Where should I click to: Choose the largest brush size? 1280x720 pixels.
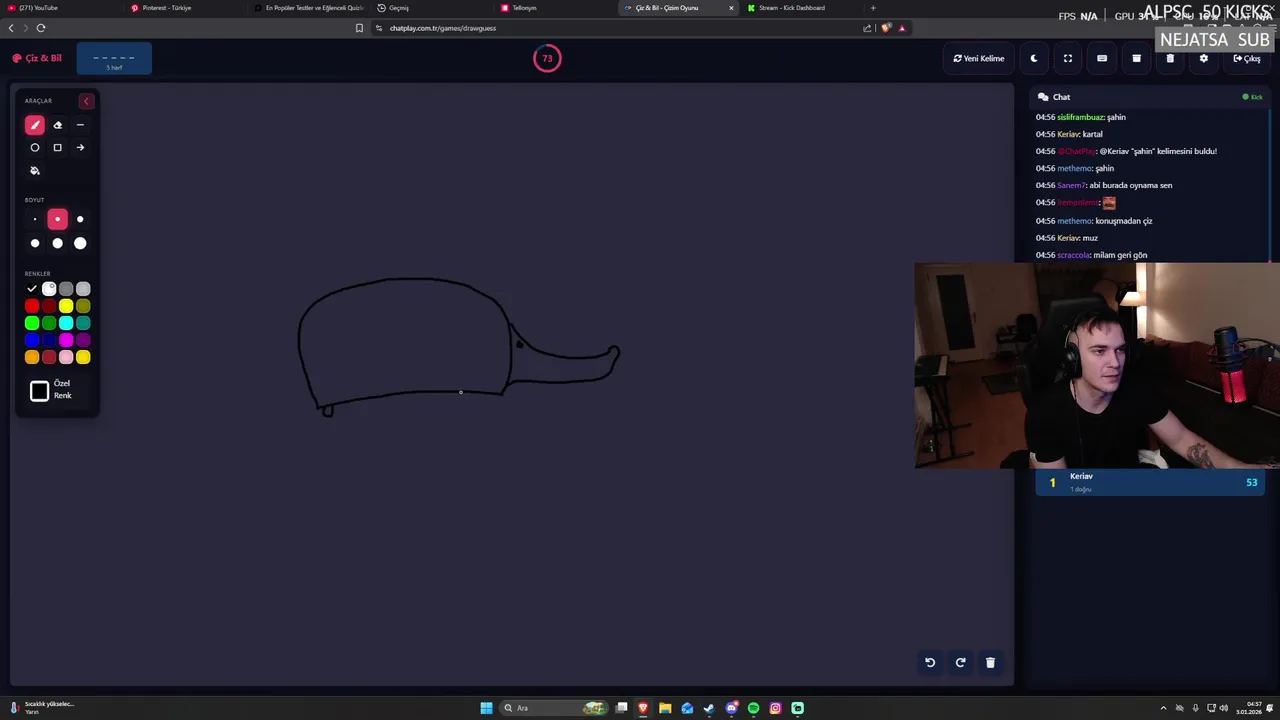pos(80,243)
